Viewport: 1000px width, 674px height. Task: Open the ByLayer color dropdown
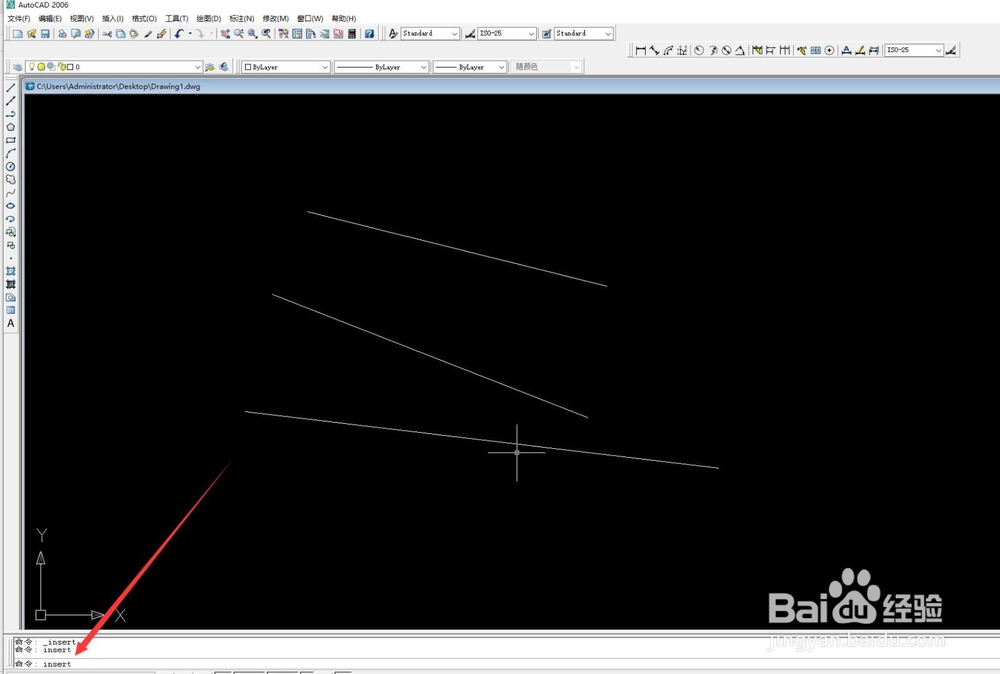pos(325,67)
